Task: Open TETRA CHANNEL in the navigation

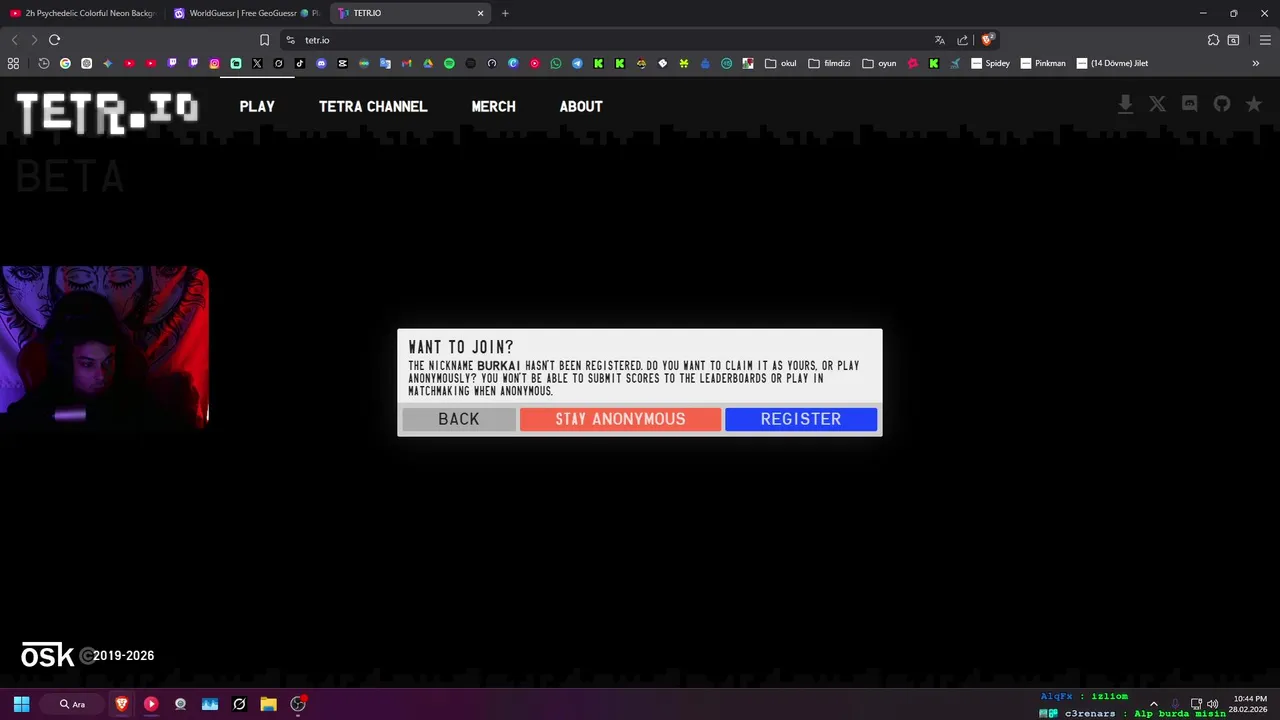Action: click(373, 106)
